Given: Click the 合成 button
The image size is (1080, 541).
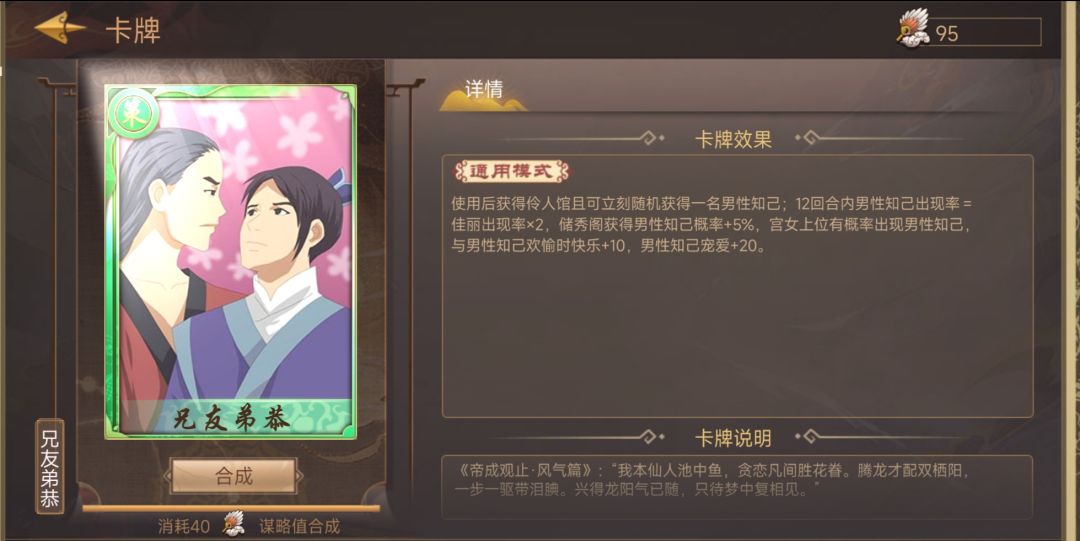Looking at the screenshot, I should (x=234, y=476).
